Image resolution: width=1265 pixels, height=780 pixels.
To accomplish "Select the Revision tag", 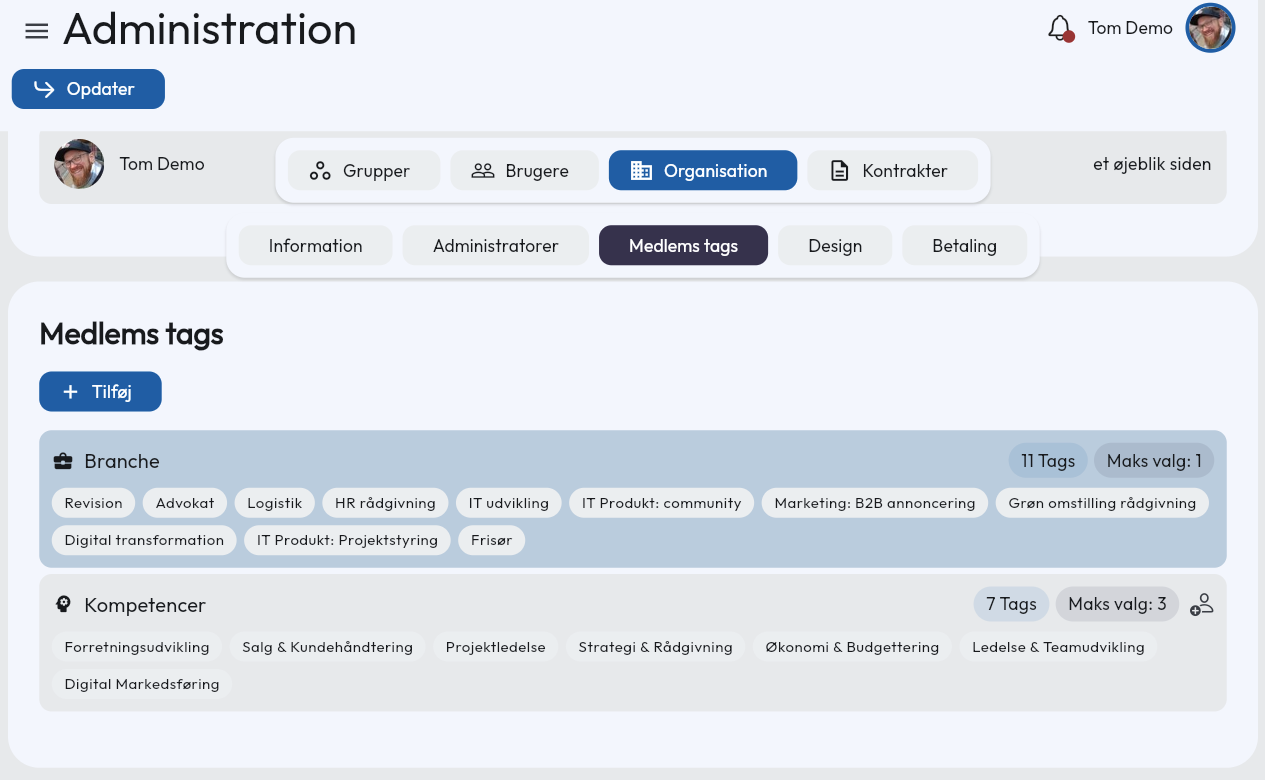I will coord(93,503).
